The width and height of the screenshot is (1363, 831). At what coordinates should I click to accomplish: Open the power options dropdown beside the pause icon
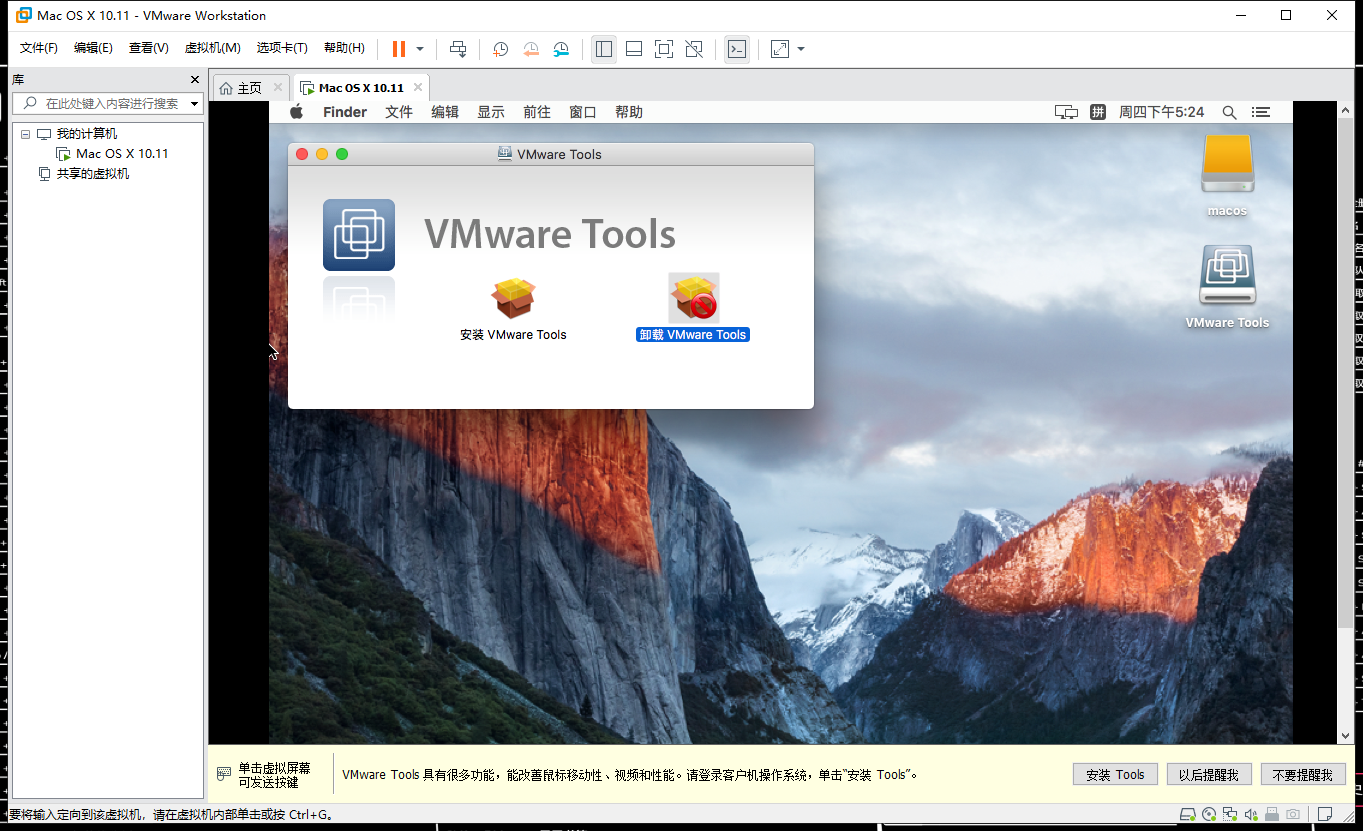[420, 49]
